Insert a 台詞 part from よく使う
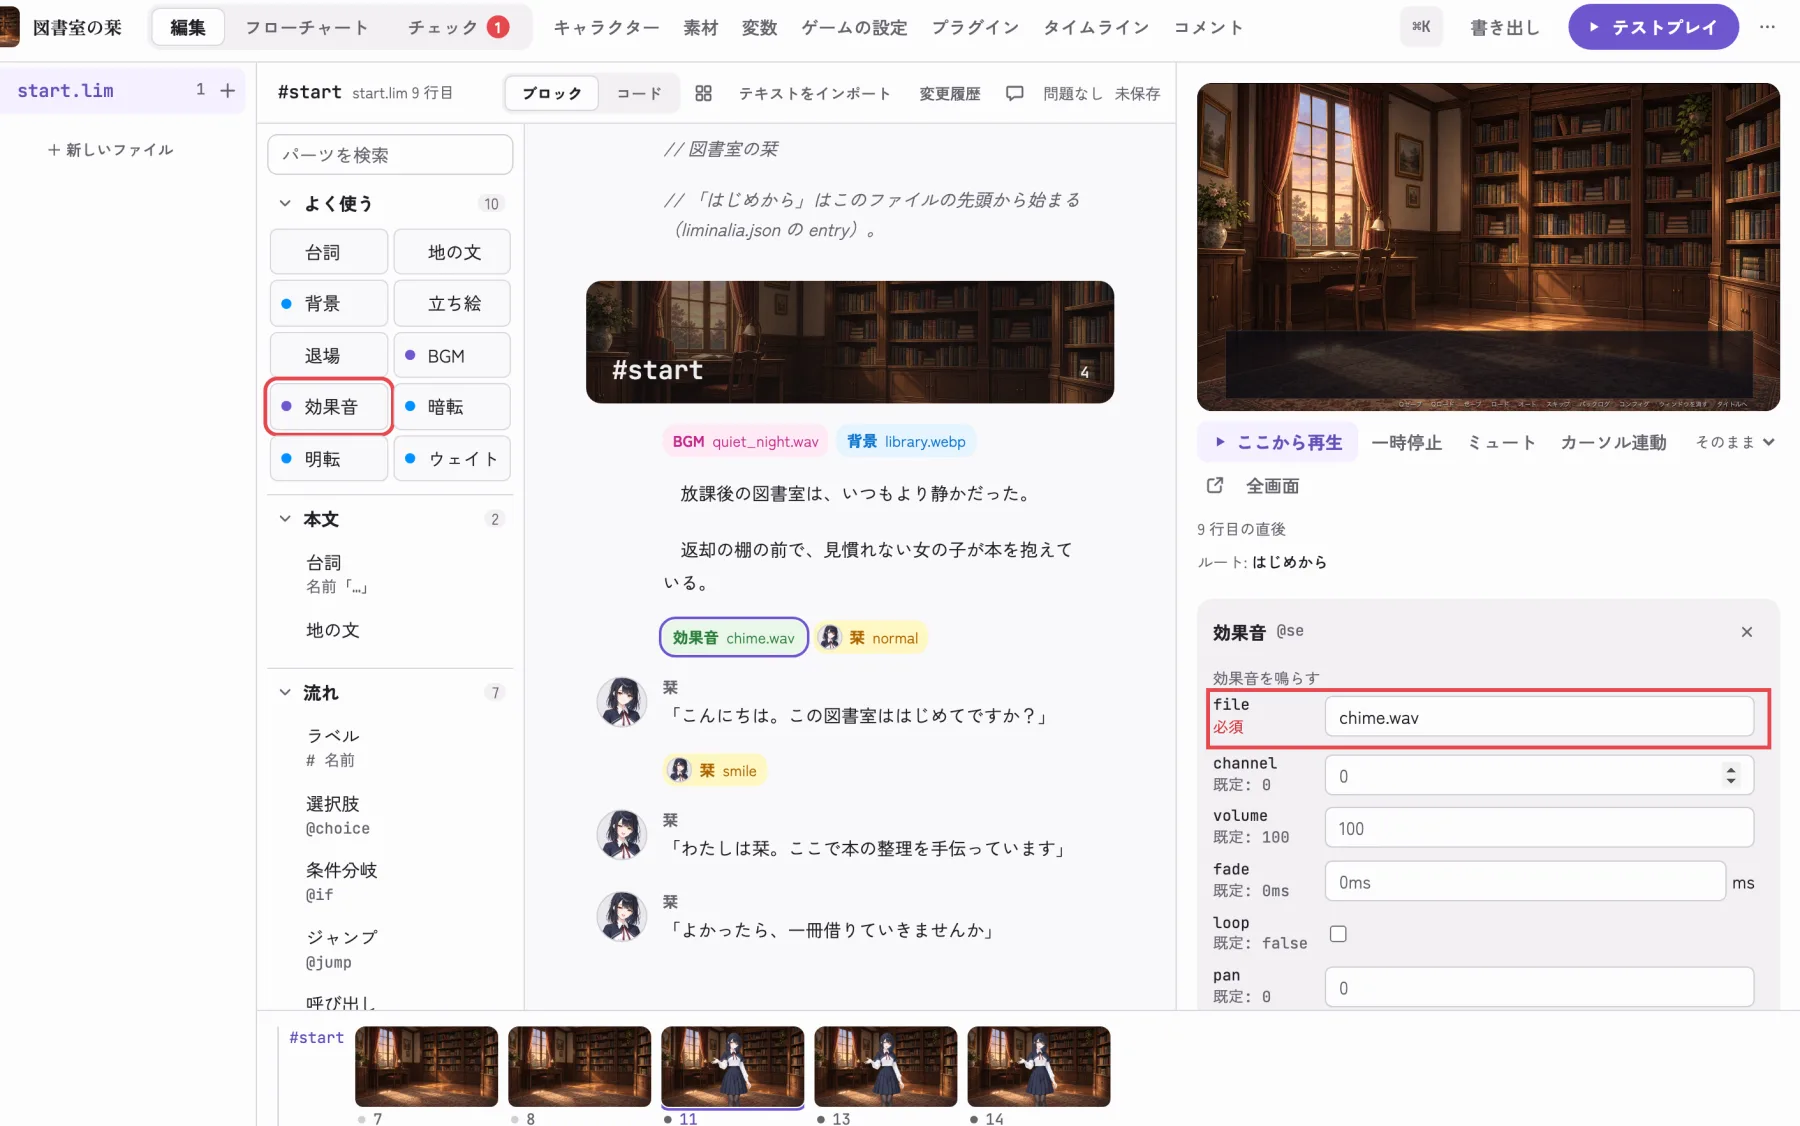The width and height of the screenshot is (1800, 1126). [x=329, y=252]
